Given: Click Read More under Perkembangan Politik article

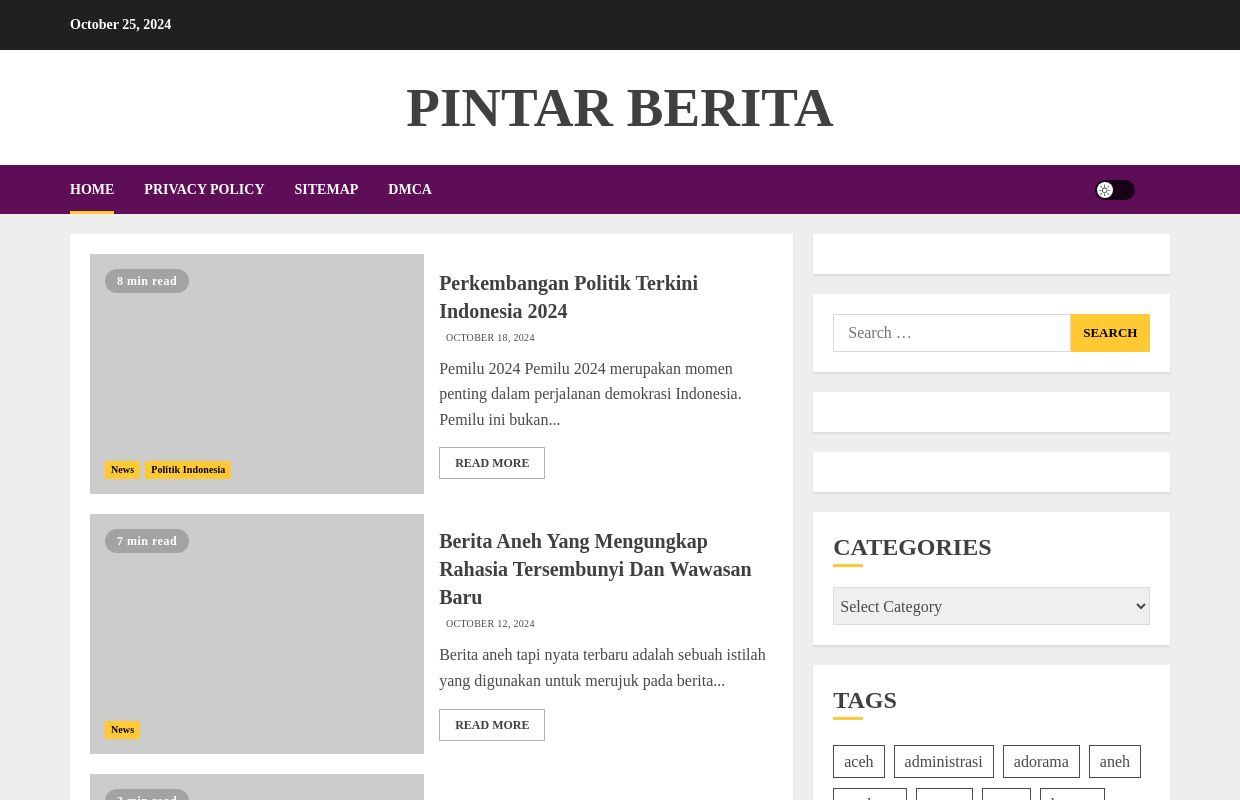Looking at the screenshot, I should click(492, 463).
